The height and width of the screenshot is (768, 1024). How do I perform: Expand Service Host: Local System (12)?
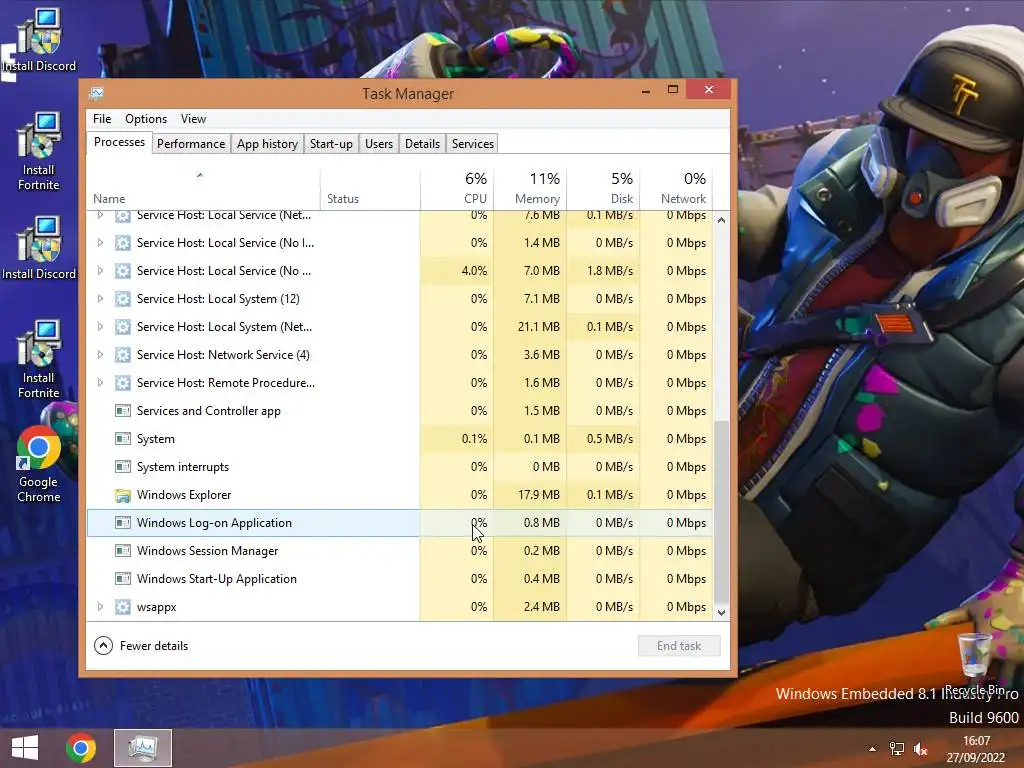point(100,298)
